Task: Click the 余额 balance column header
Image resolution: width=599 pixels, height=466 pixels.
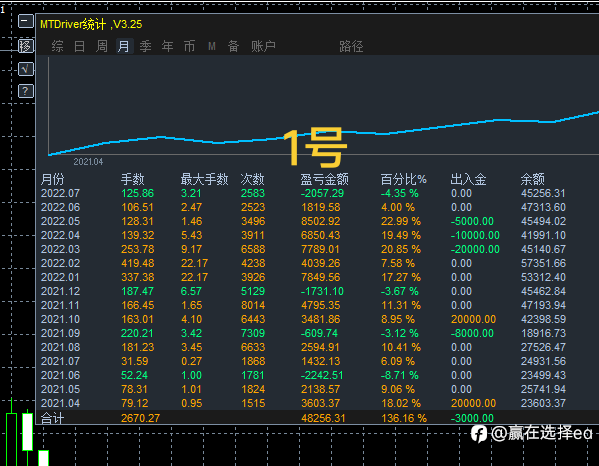Action: click(532, 179)
